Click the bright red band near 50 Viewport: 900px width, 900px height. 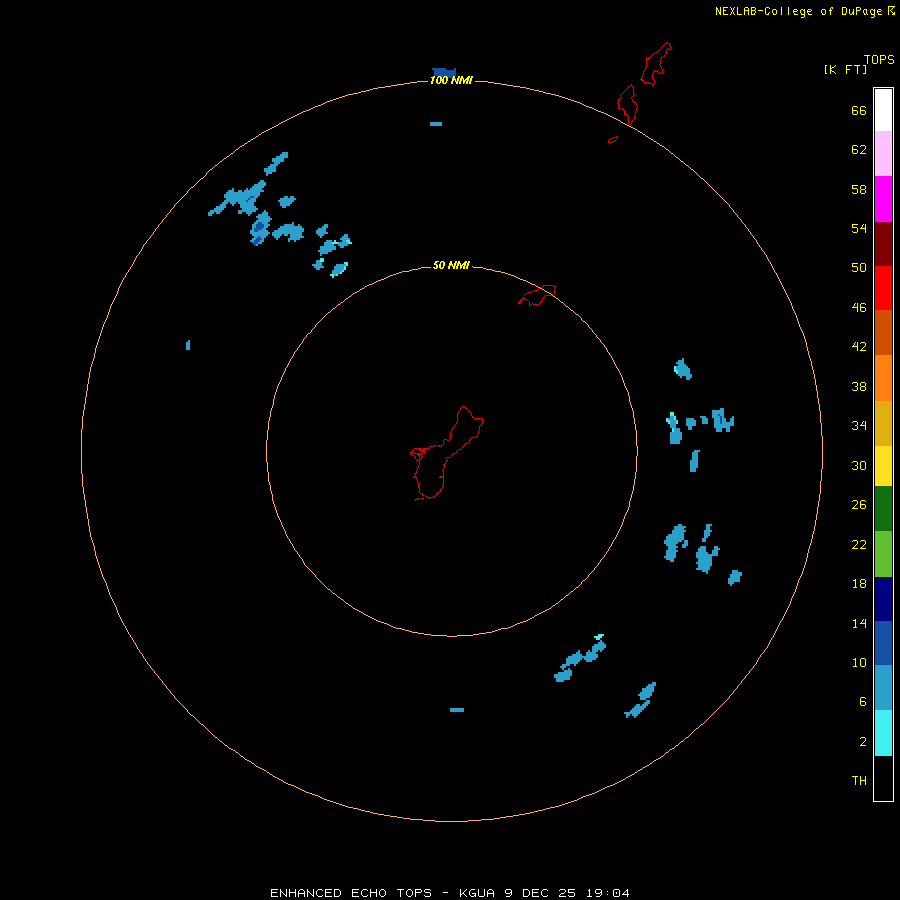883,288
